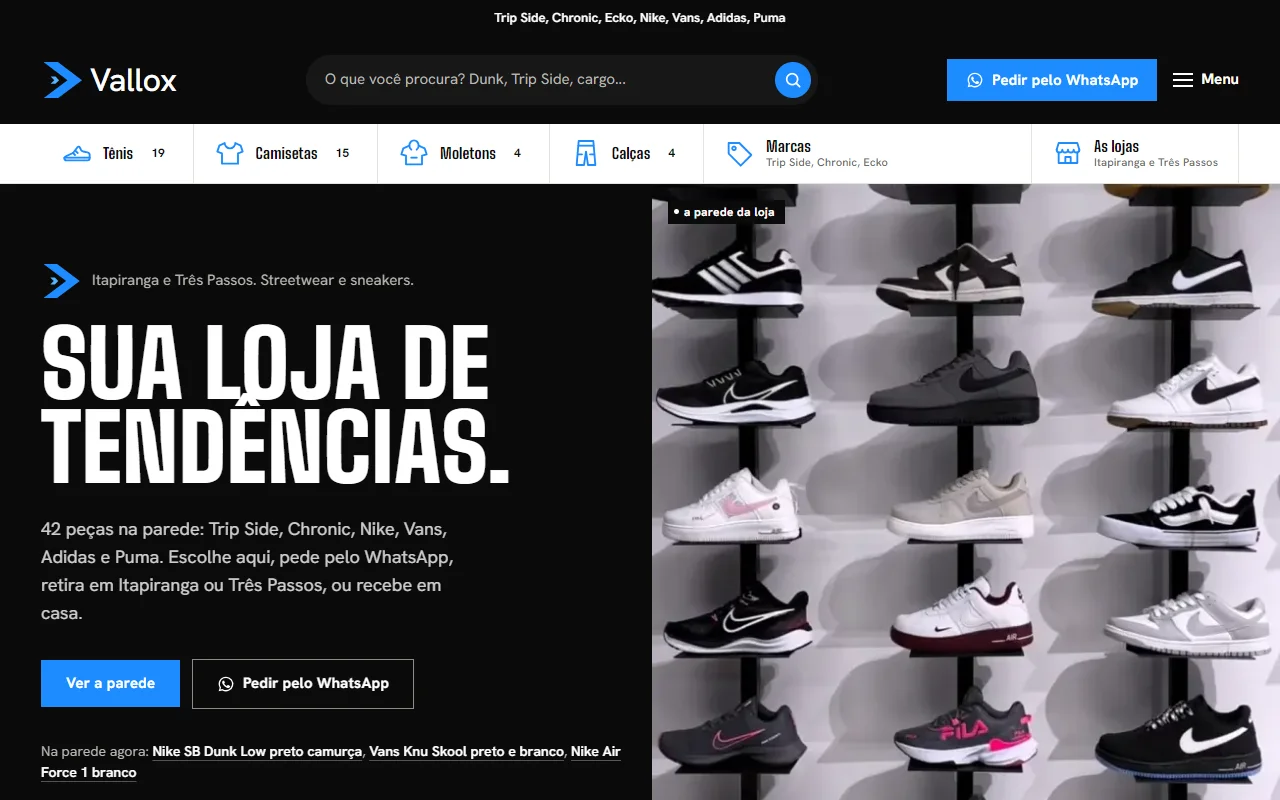Open the Camisetas category
Screen dimensions: 1280x800
point(285,154)
